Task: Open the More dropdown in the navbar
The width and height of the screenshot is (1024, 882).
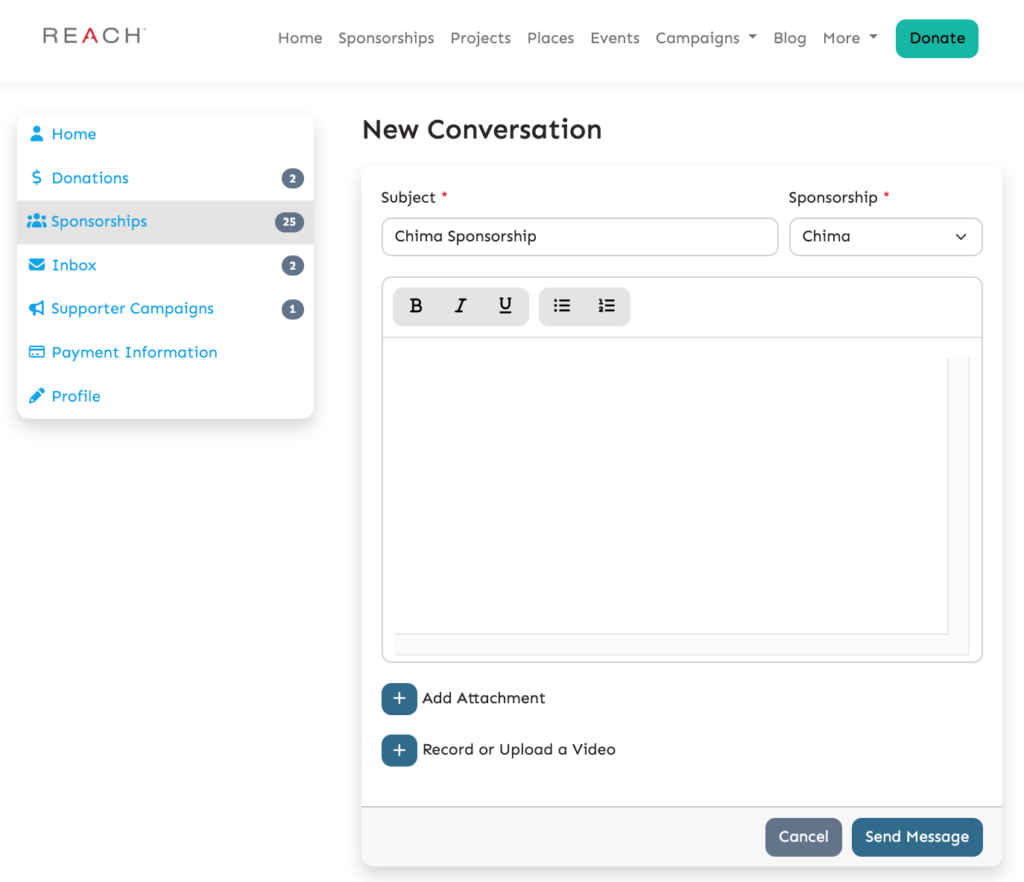Action: click(x=849, y=38)
